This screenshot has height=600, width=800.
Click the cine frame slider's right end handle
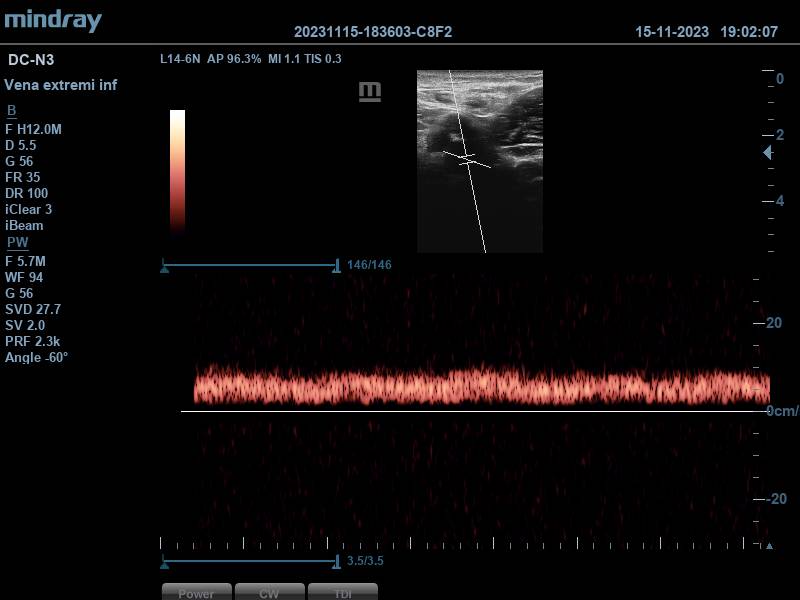tap(337, 266)
